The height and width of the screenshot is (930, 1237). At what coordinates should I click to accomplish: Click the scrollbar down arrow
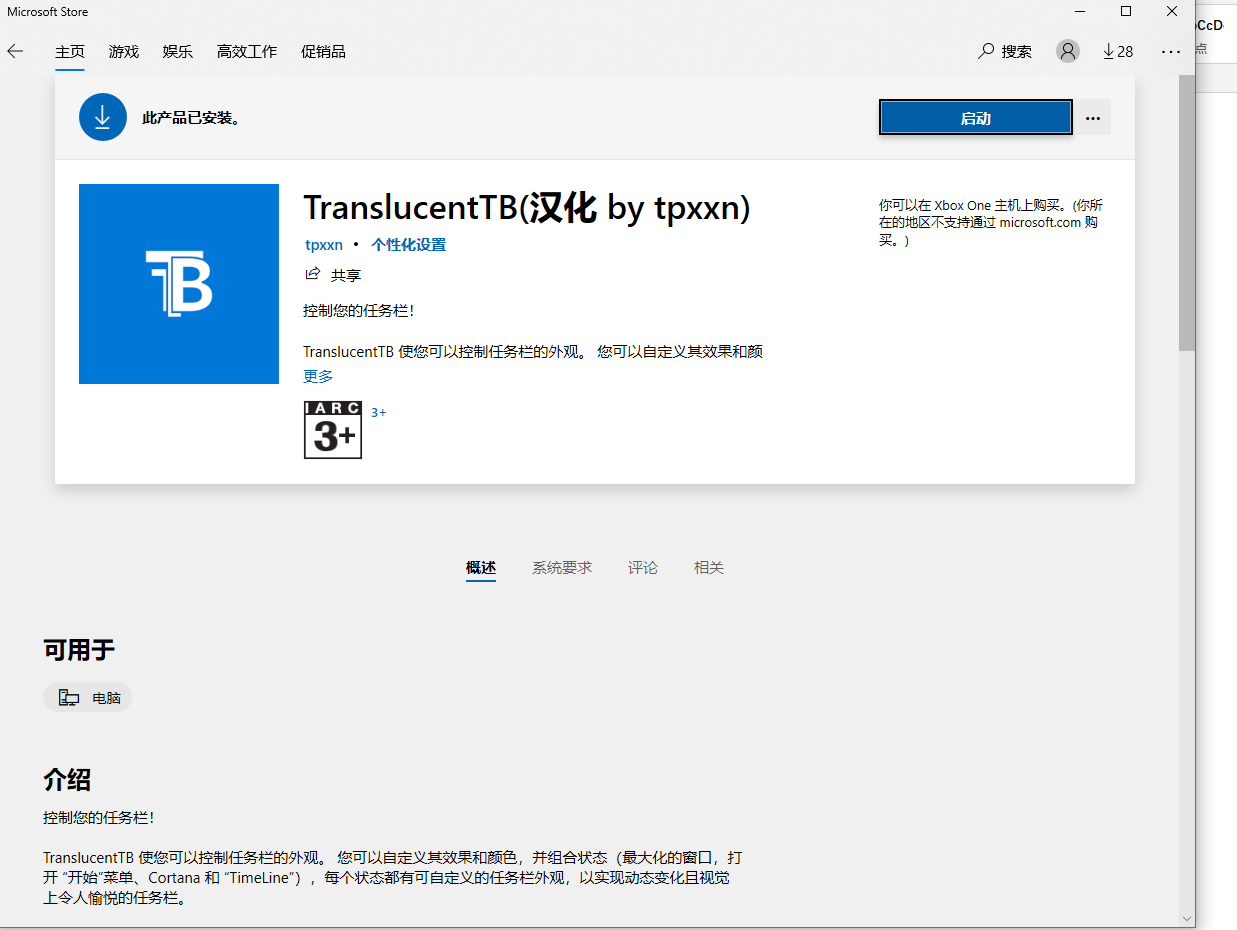1186,918
